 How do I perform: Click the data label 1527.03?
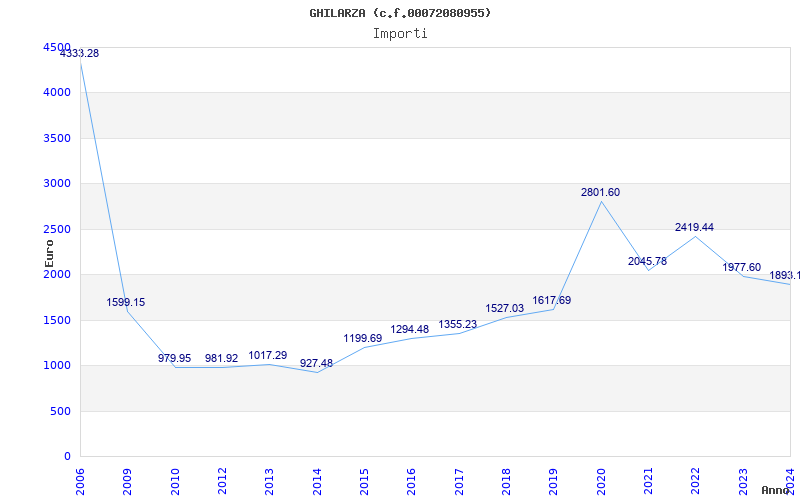[x=505, y=309]
